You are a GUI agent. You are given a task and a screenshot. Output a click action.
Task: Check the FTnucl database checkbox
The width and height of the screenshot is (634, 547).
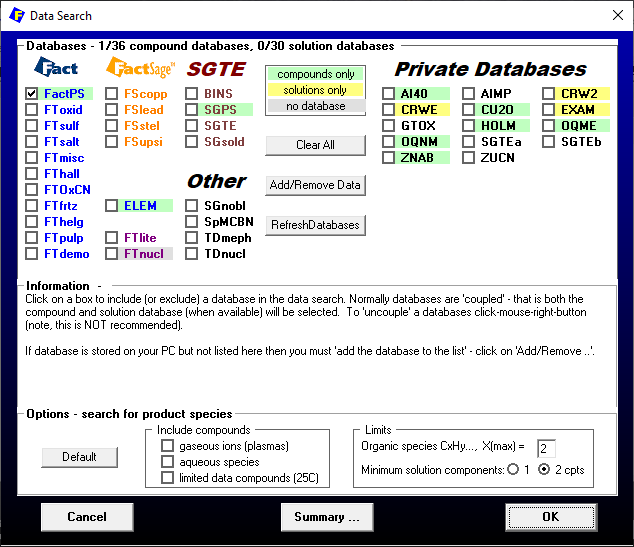[112, 254]
